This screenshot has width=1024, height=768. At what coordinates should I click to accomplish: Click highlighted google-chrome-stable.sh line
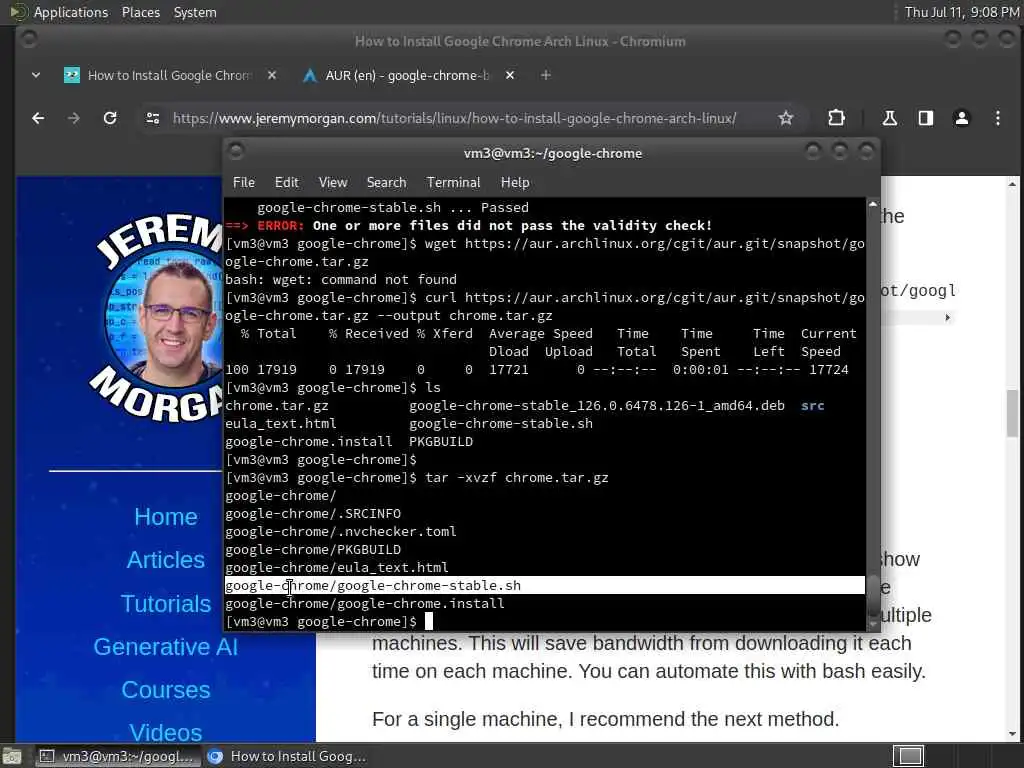[x=544, y=586]
